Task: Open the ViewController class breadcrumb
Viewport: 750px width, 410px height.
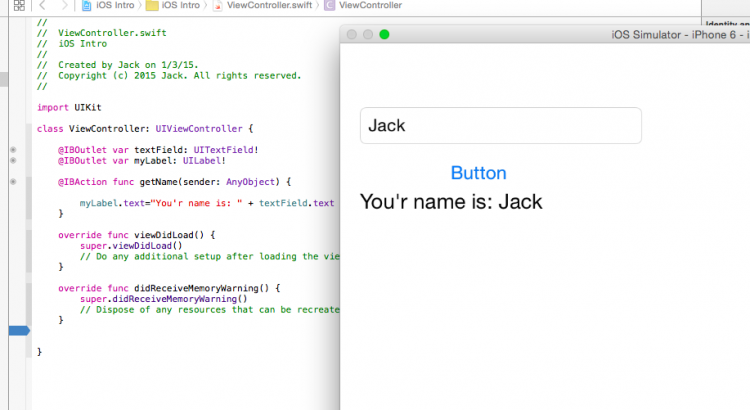Action: click(x=364, y=6)
